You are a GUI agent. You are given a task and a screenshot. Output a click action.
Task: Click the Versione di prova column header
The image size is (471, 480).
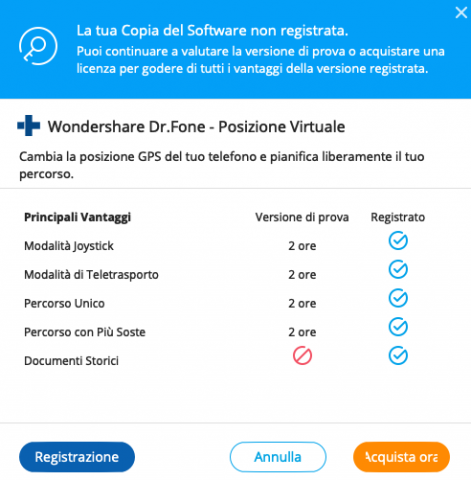coord(302,217)
